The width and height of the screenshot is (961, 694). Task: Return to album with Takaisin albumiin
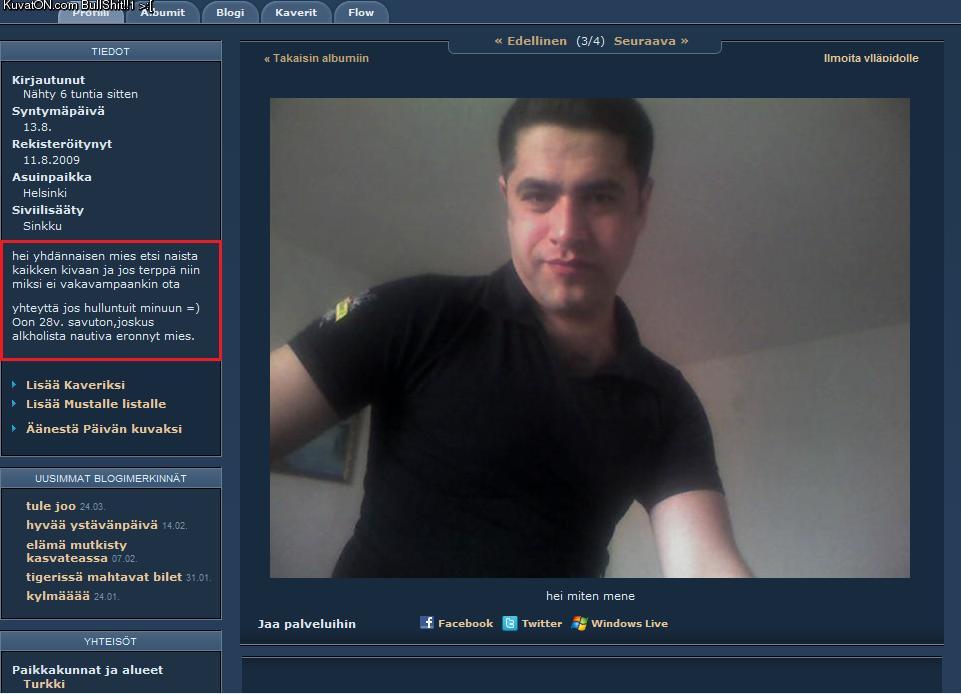click(x=316, y=58)
